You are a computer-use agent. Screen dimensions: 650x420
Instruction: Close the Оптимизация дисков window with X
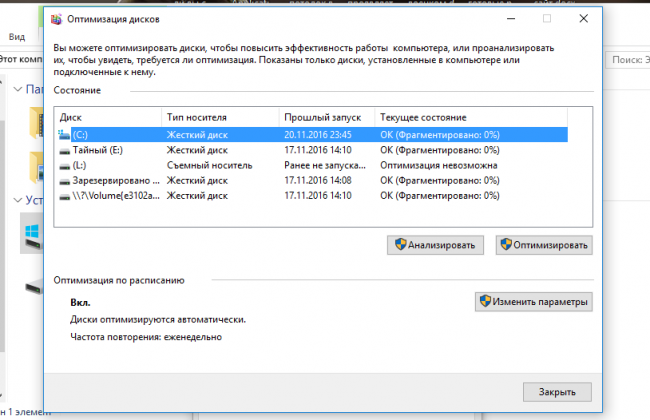pyautogui.click(x=584, y=19)
